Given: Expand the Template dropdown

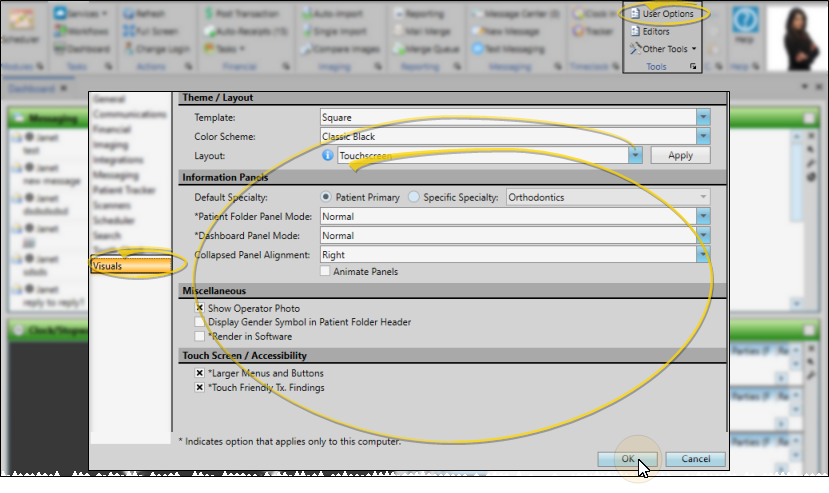Looking at the screenshot, I should coord(703,117).
